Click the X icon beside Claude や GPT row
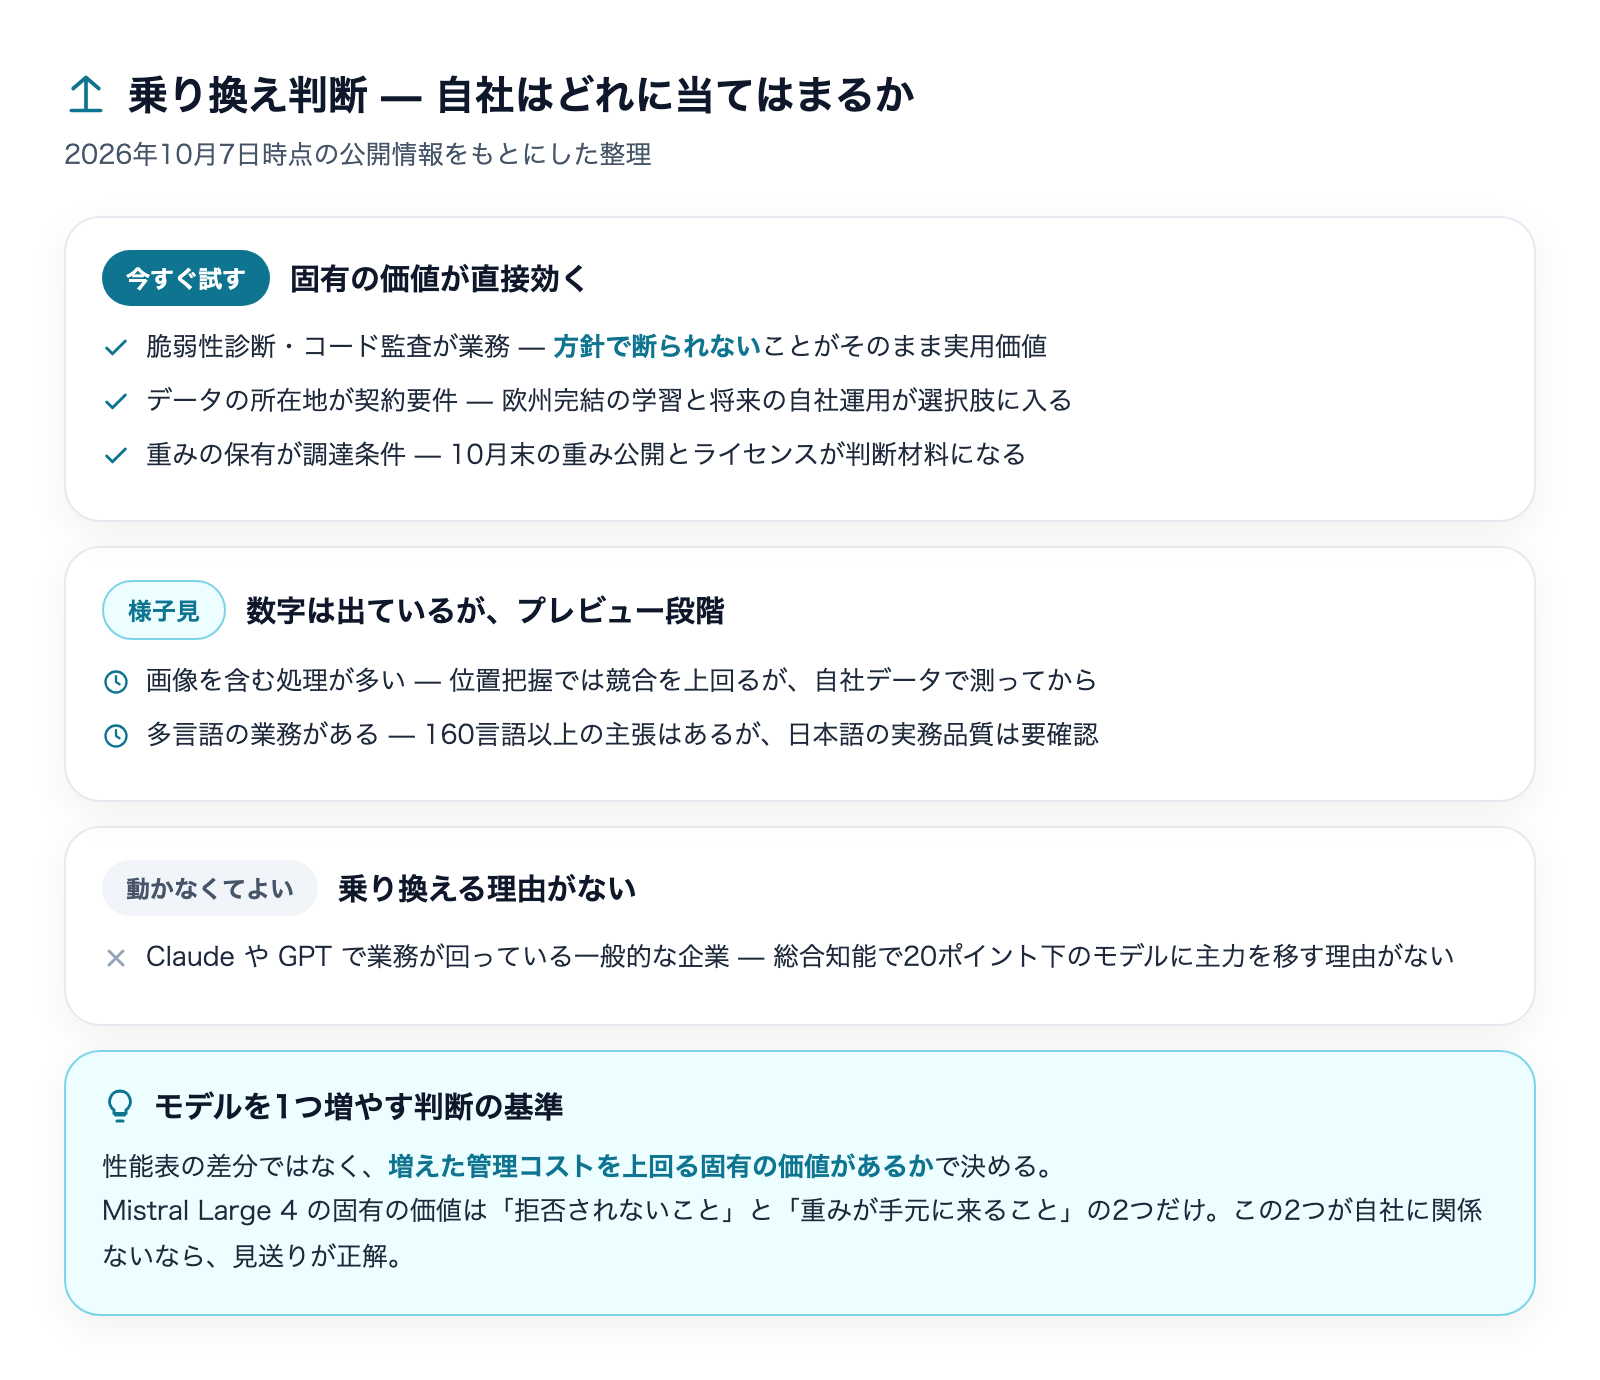Viewport: 1600px width, 1380px height. point(116,958)
